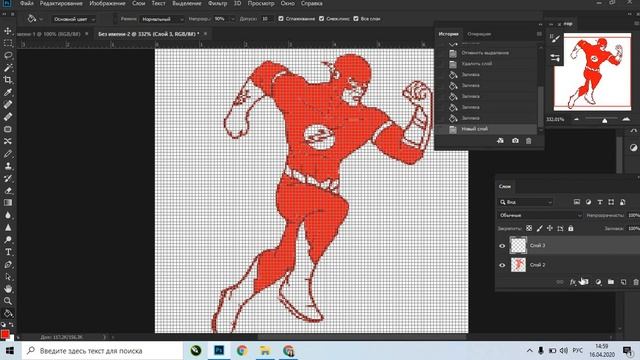640x360 pixels.
Task: Zoom in Navigator with large mountains
Action: coord(626,119)
